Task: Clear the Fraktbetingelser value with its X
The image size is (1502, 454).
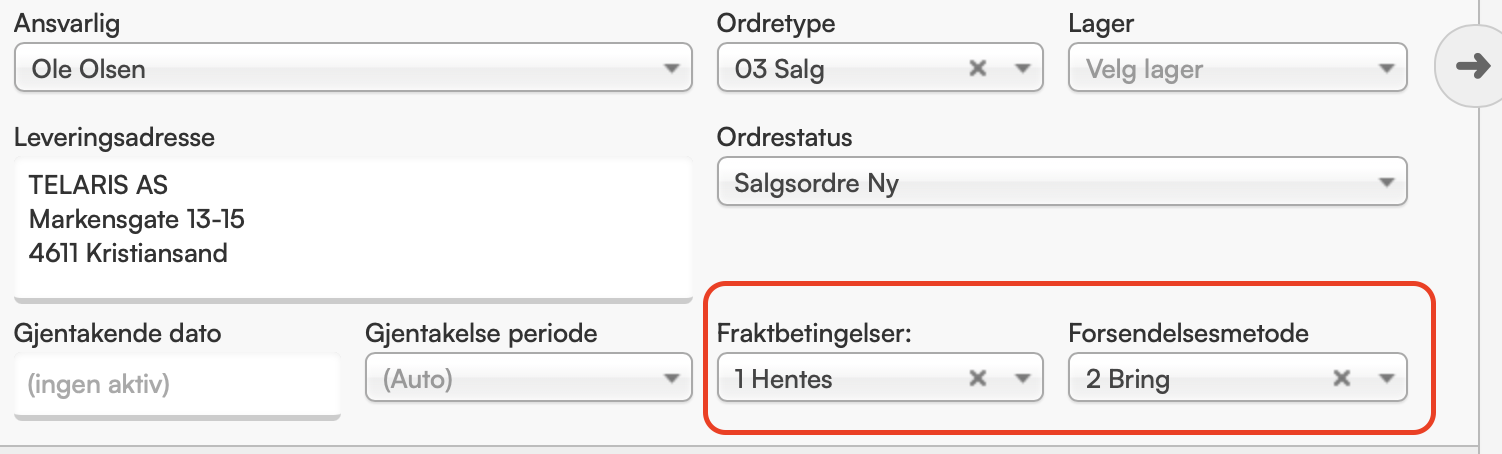Action: click(979, 379)
